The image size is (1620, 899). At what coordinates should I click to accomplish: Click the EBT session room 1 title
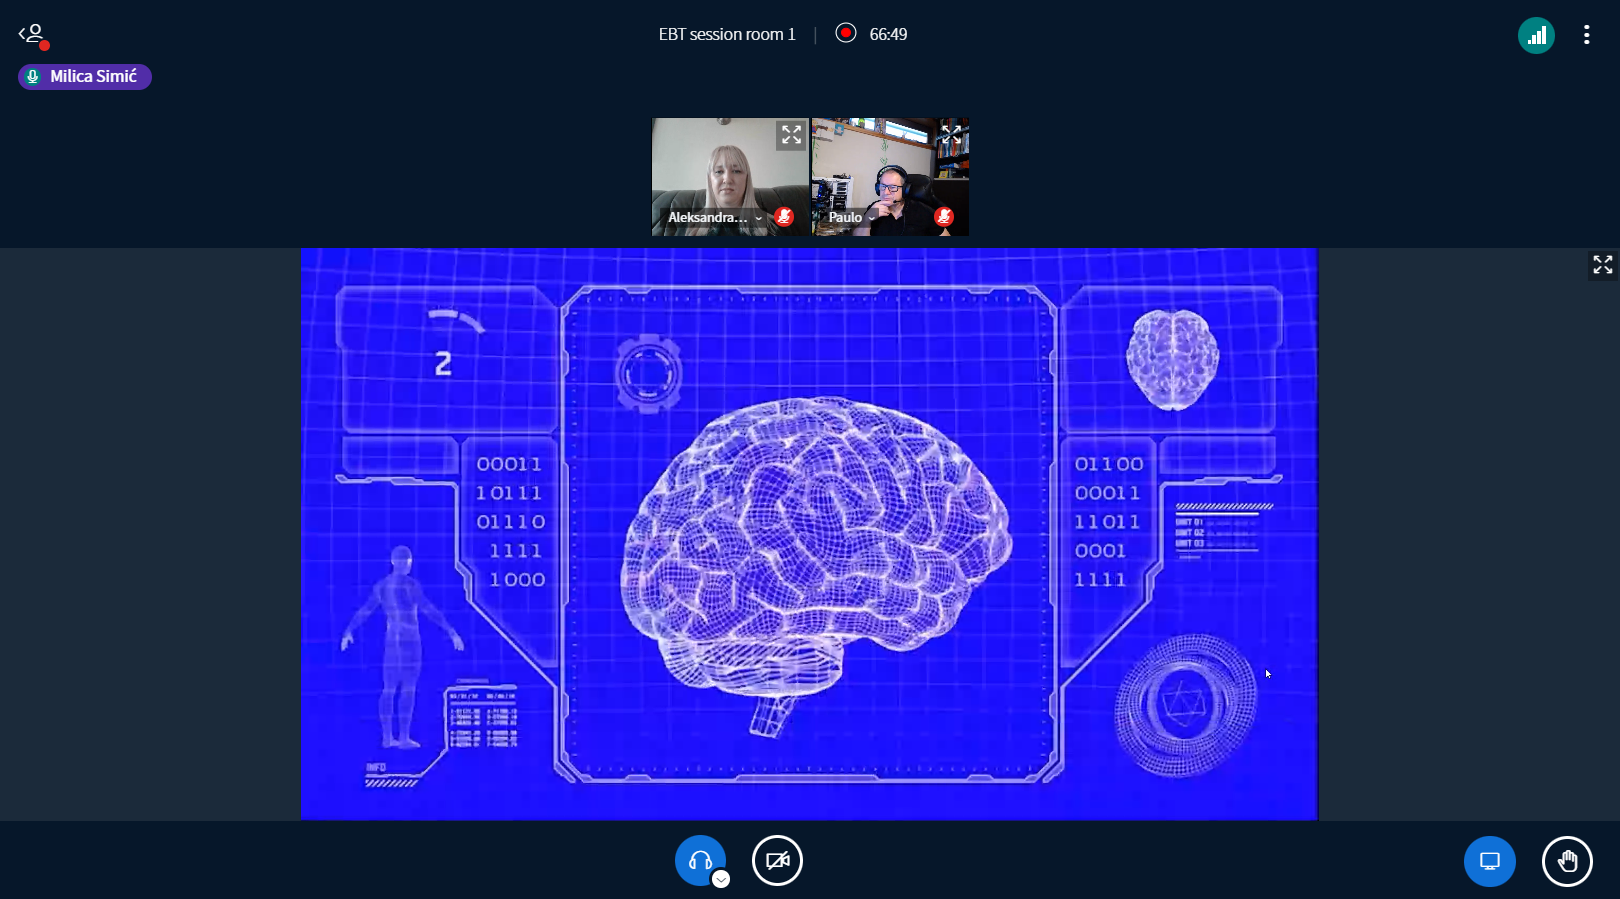727,34
